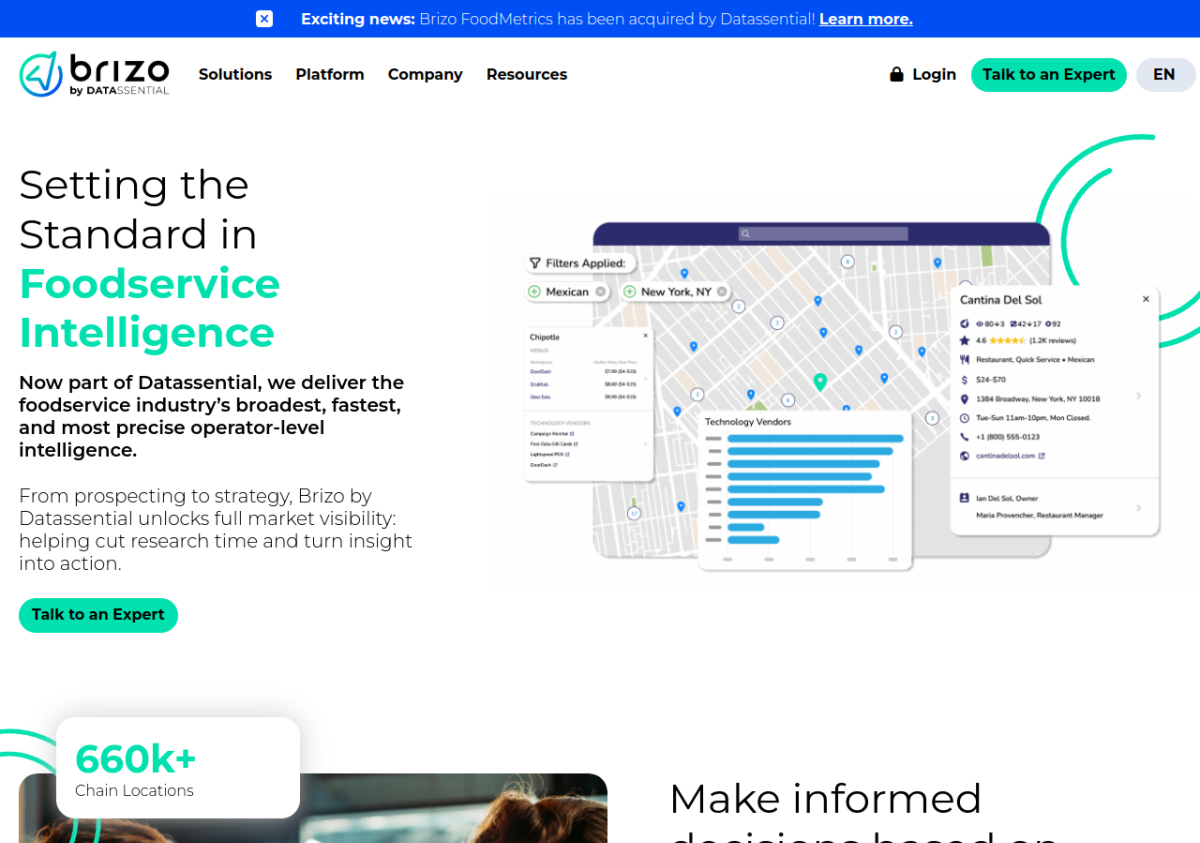Click the hero Talk to an Expert button

click(x=98, y=615)
